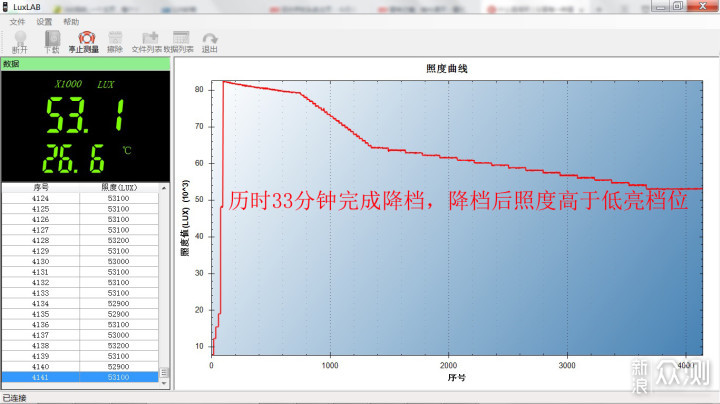Select data row 4137

click(80, 335)
